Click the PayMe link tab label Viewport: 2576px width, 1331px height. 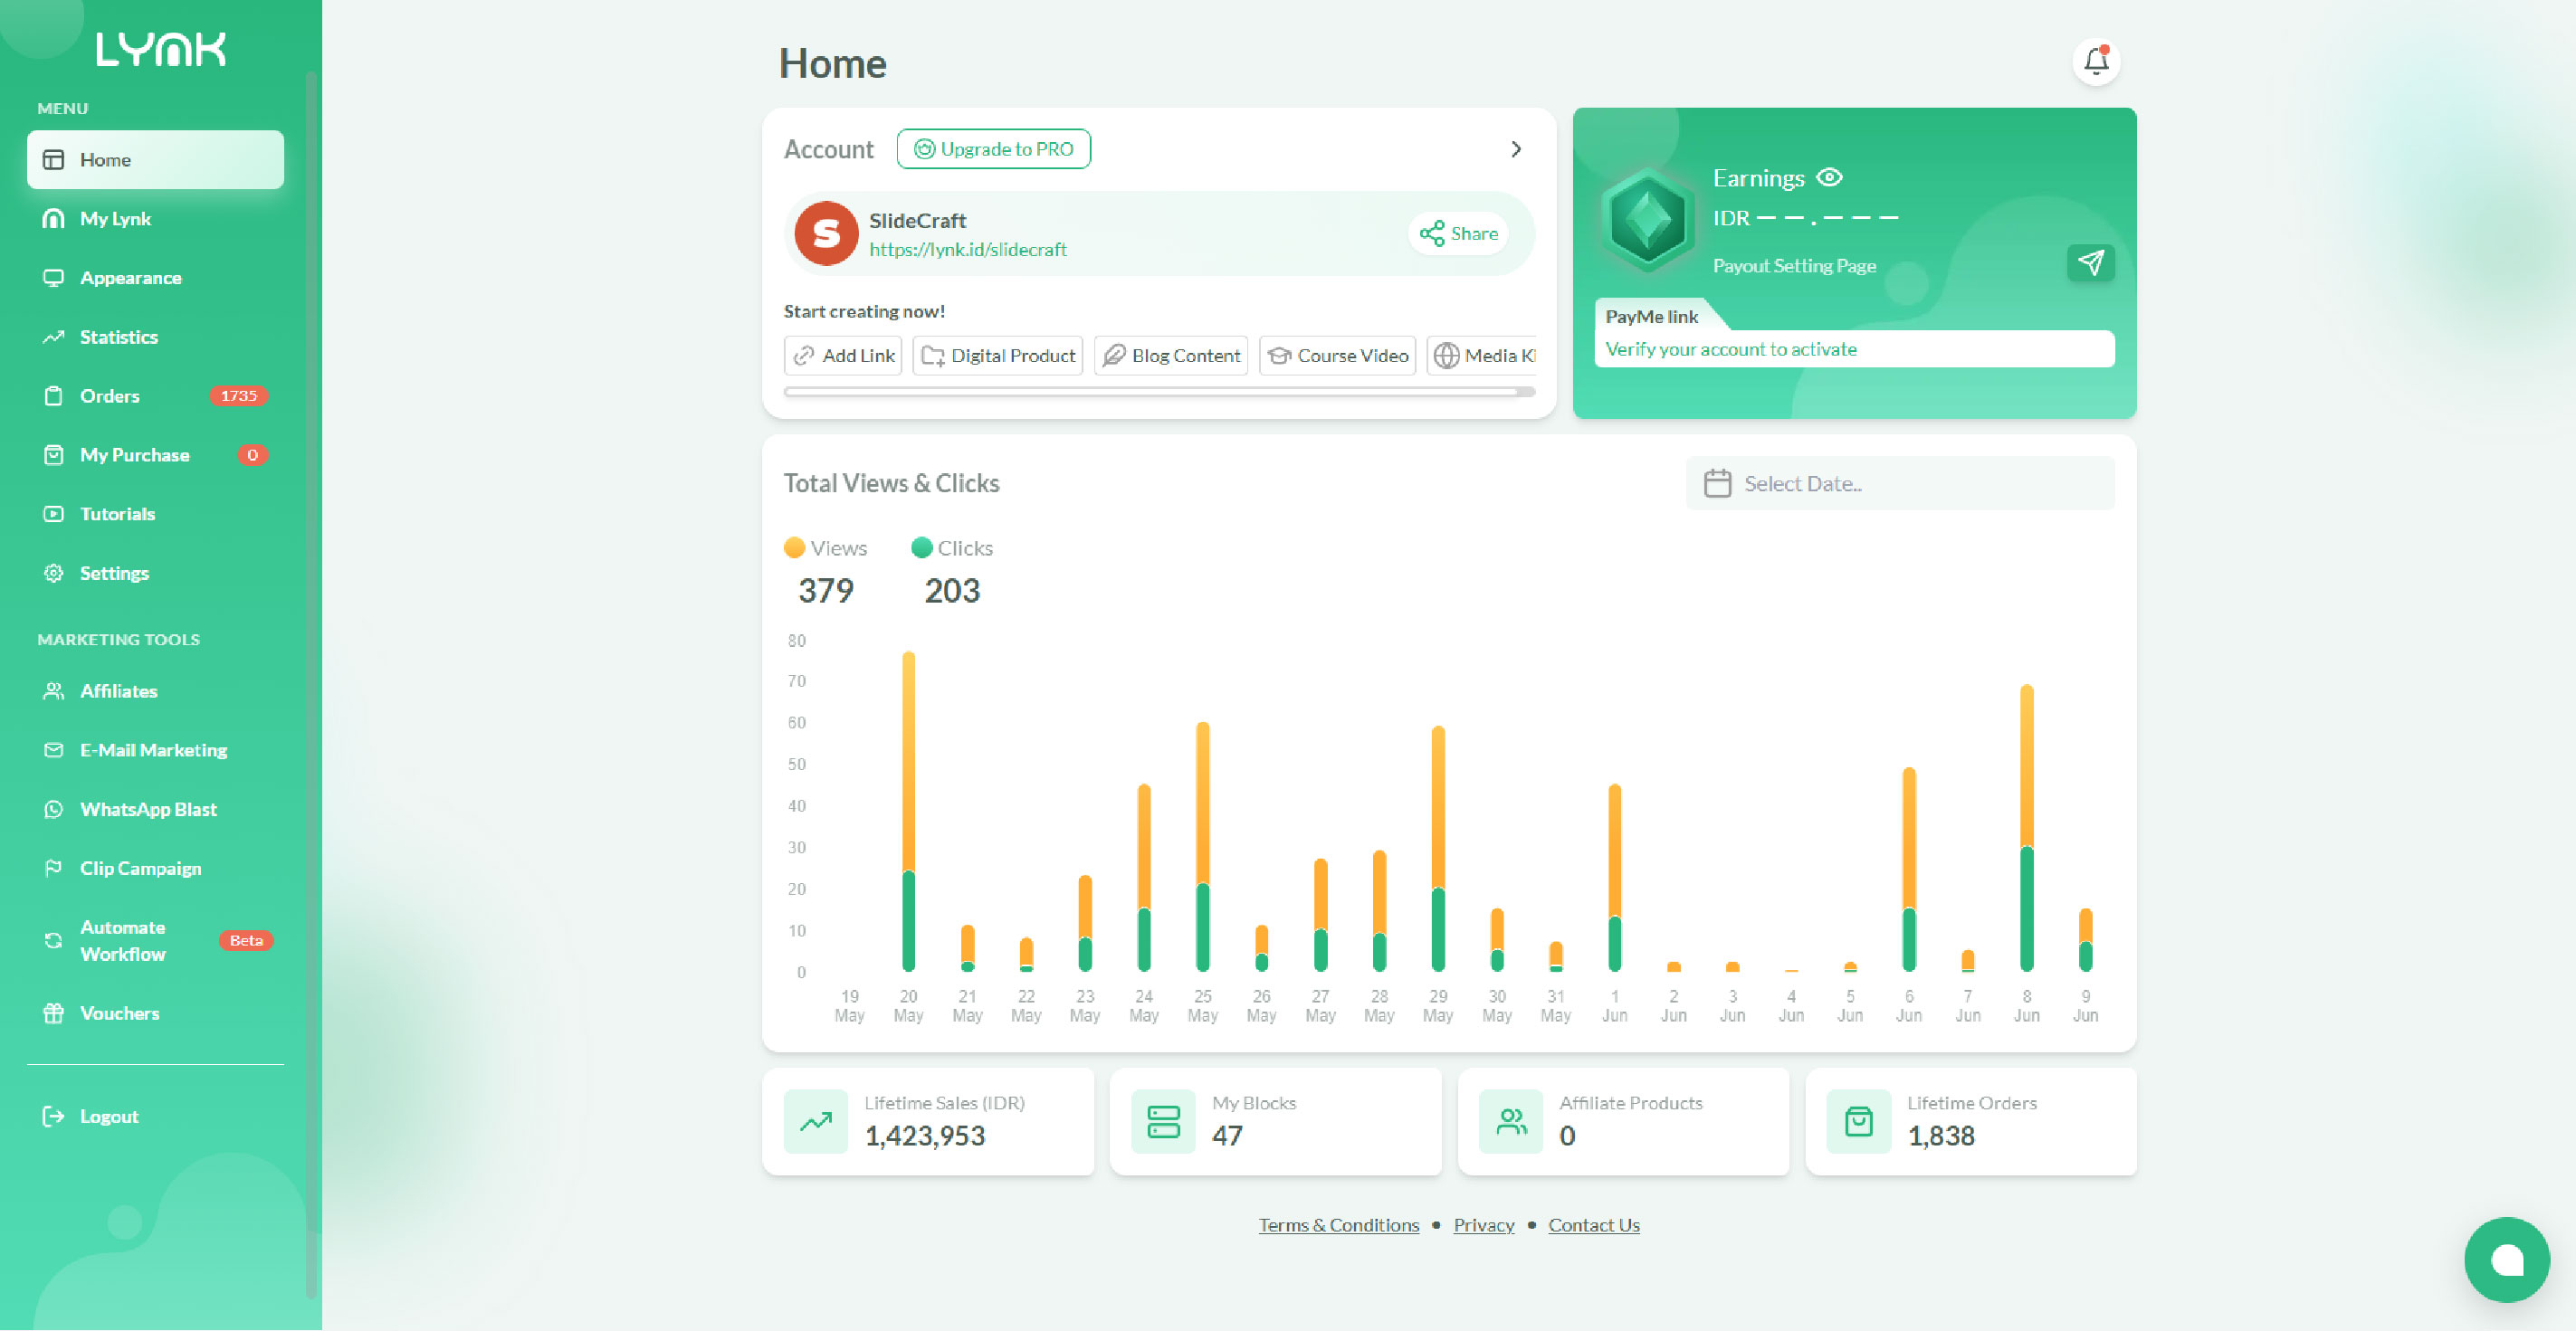click(1651, 317)
